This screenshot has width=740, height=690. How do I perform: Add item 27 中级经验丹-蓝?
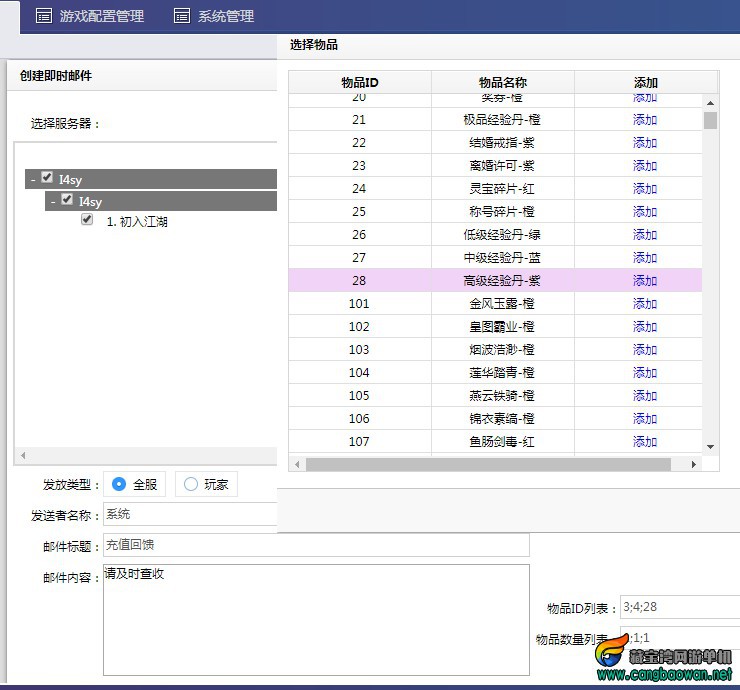coord(645,258)
